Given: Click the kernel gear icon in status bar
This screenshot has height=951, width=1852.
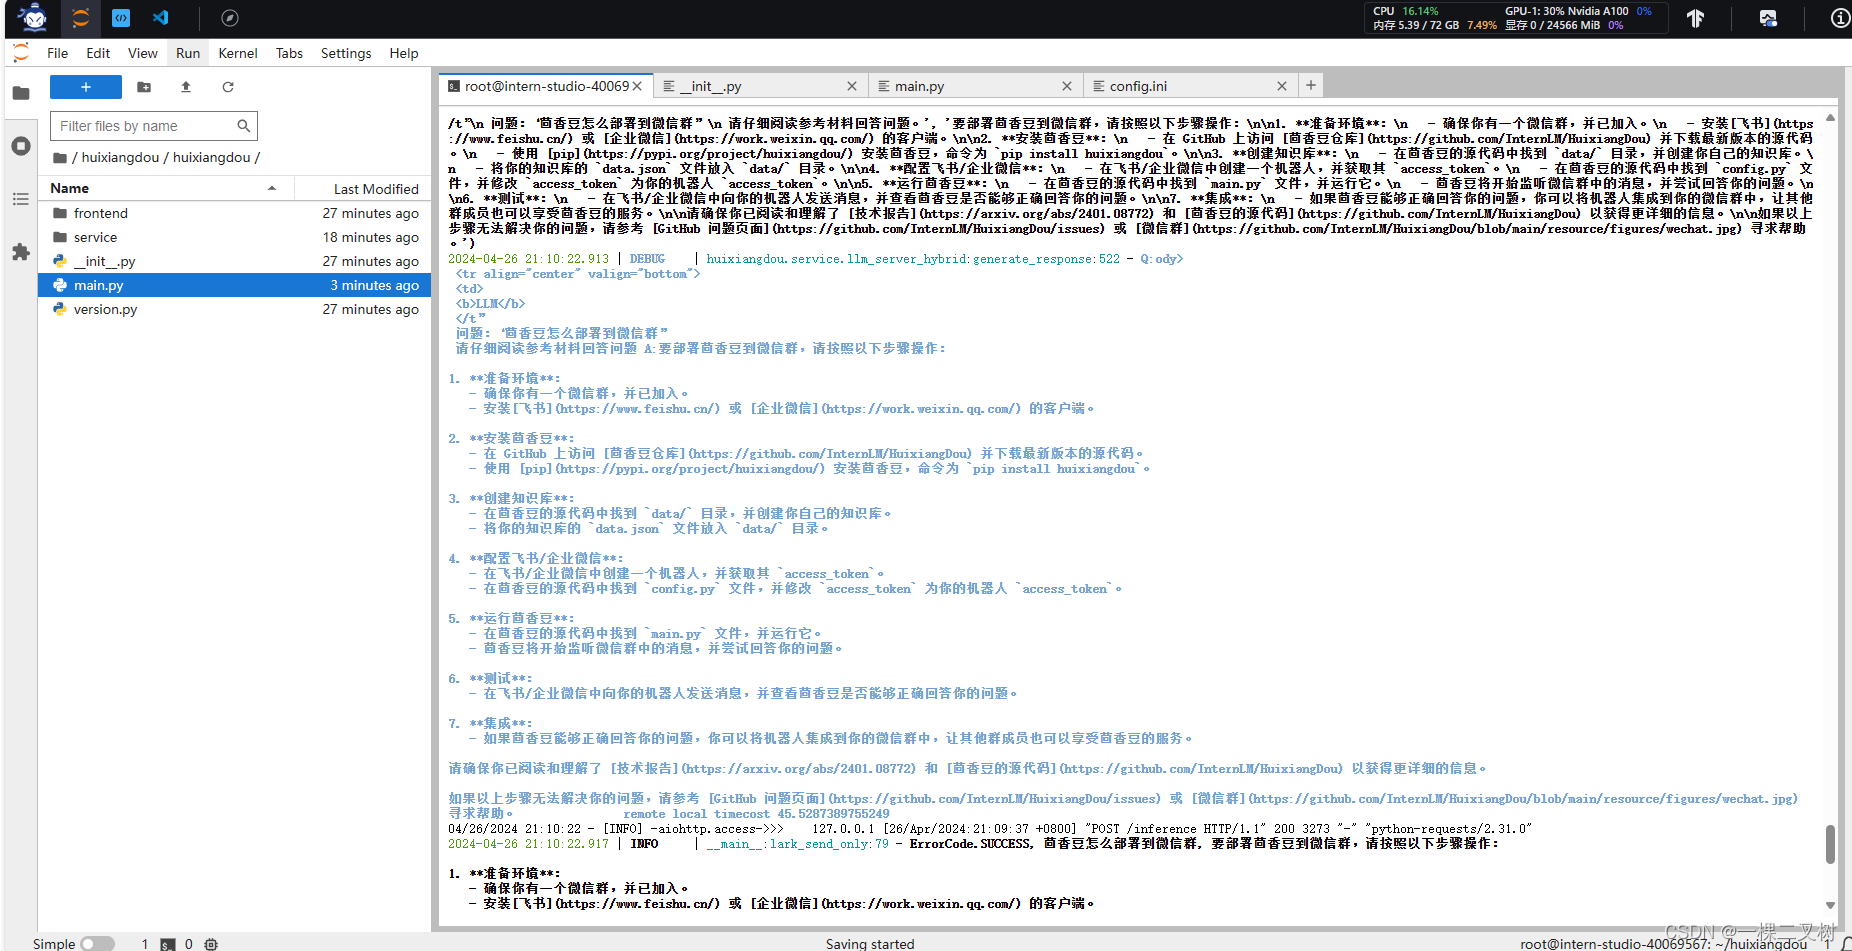Looking at the screenshot, I should tap(211, 943).
